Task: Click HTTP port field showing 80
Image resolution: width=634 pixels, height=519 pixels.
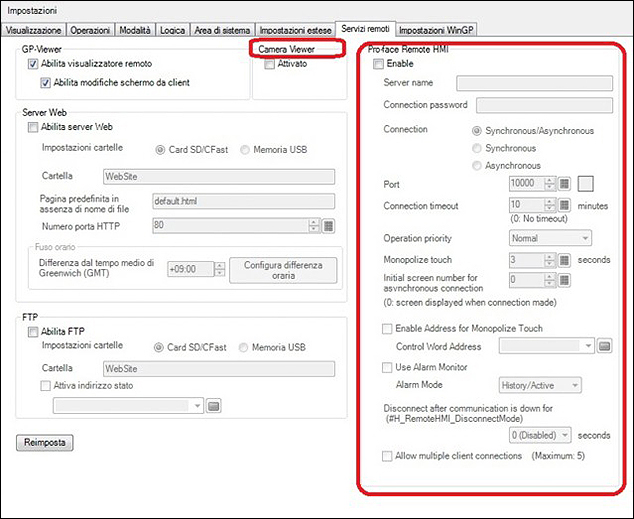Action: coord(230,226)
